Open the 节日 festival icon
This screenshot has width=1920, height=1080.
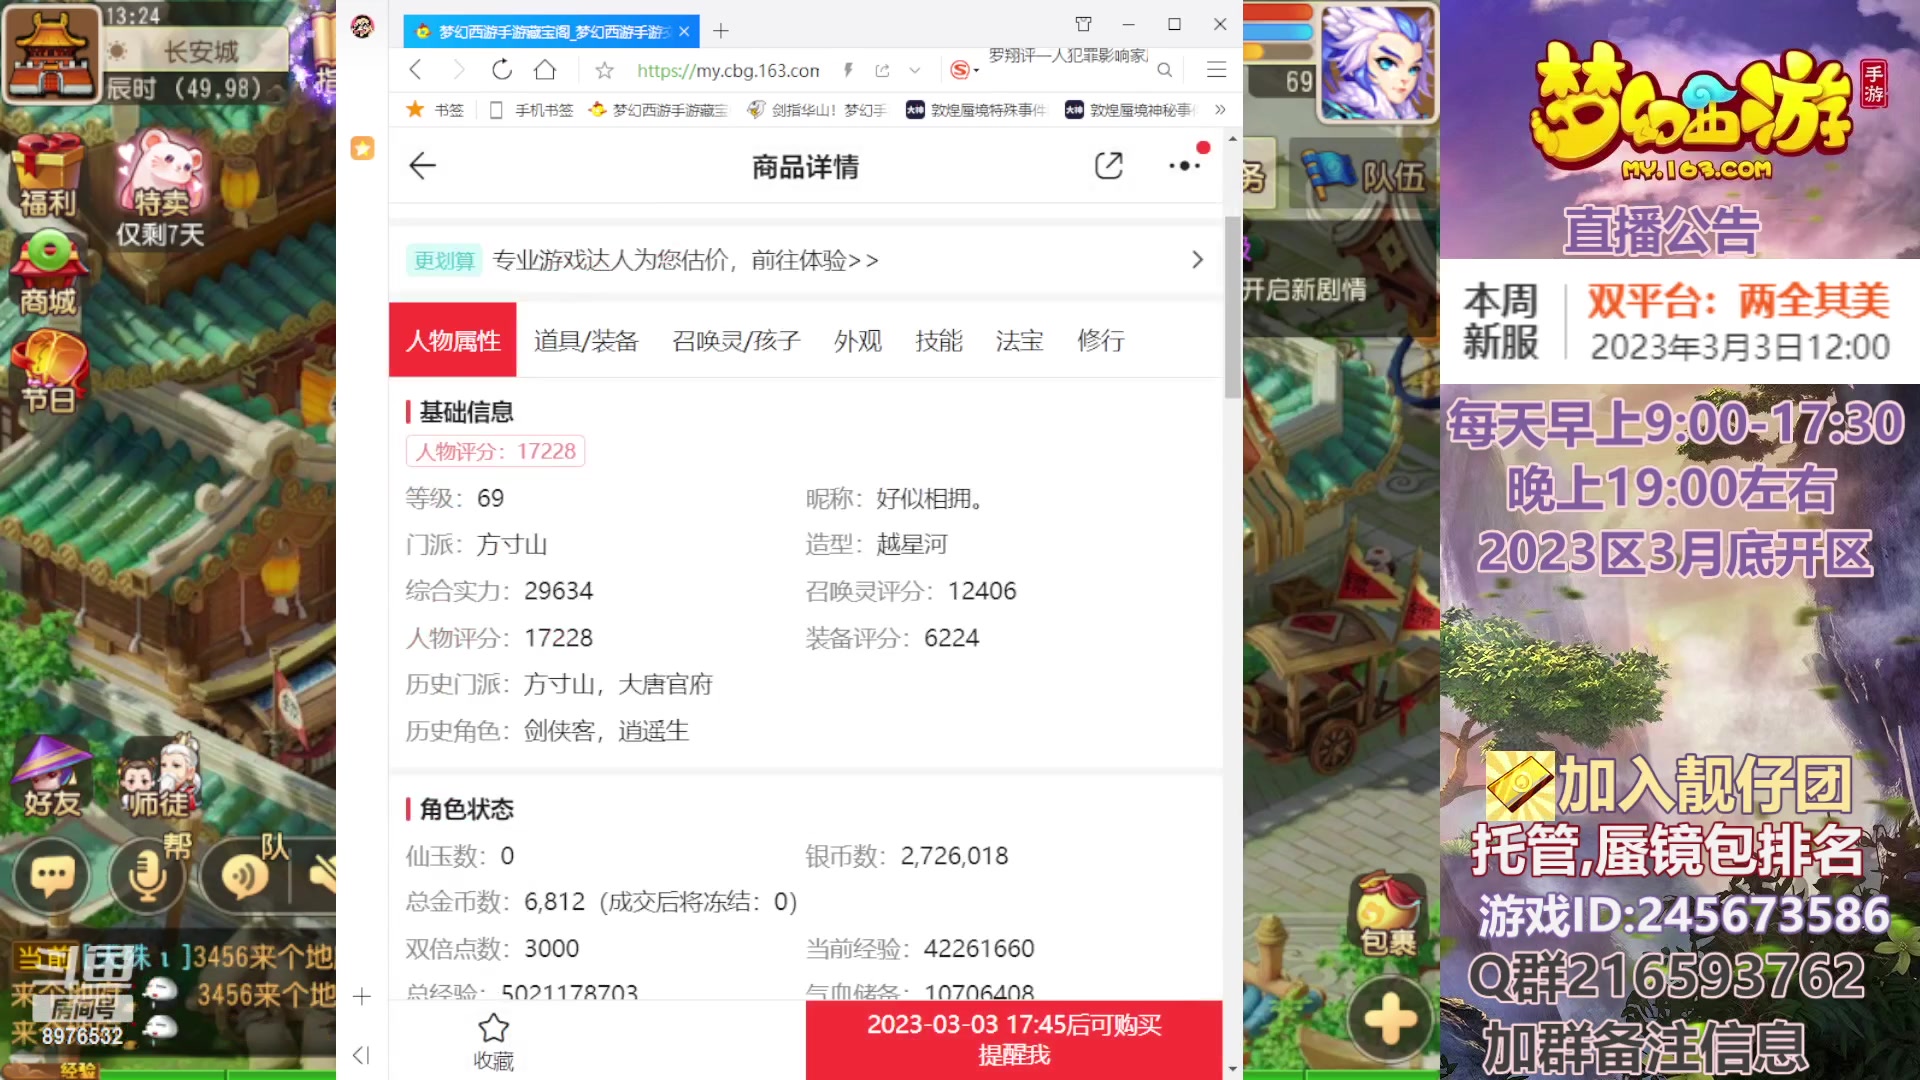50,372
